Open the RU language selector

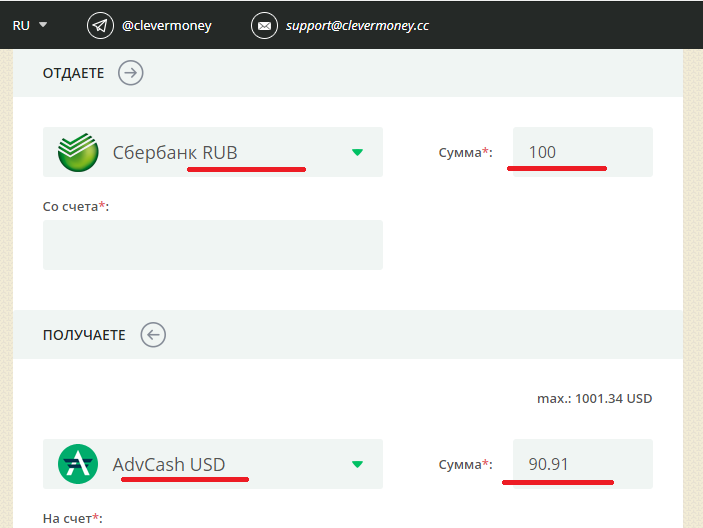coord(29,26)
